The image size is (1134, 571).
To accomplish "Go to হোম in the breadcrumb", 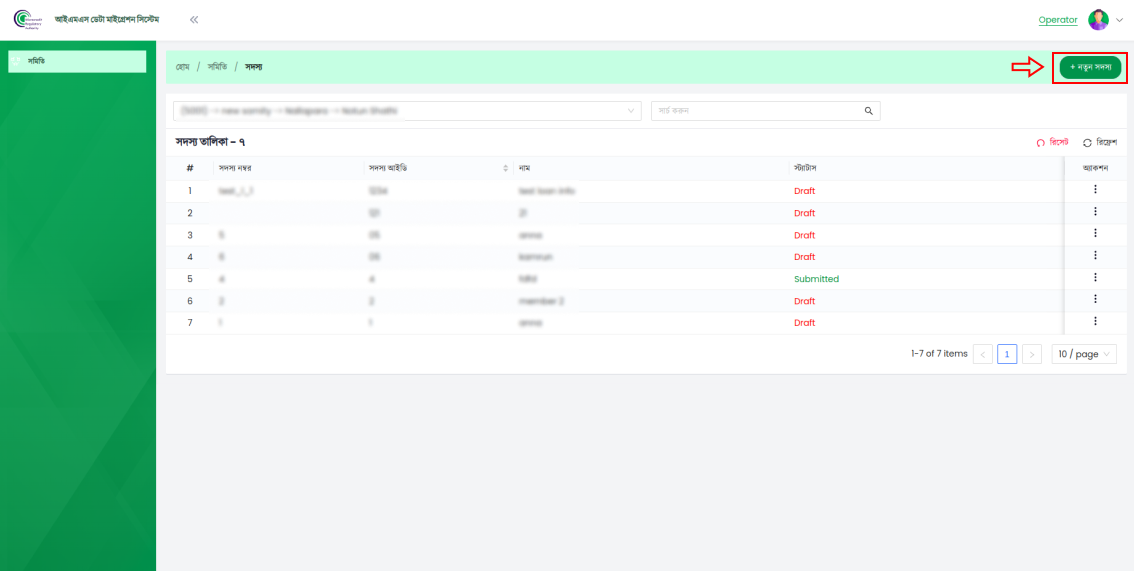I will [x=183, y=67].
